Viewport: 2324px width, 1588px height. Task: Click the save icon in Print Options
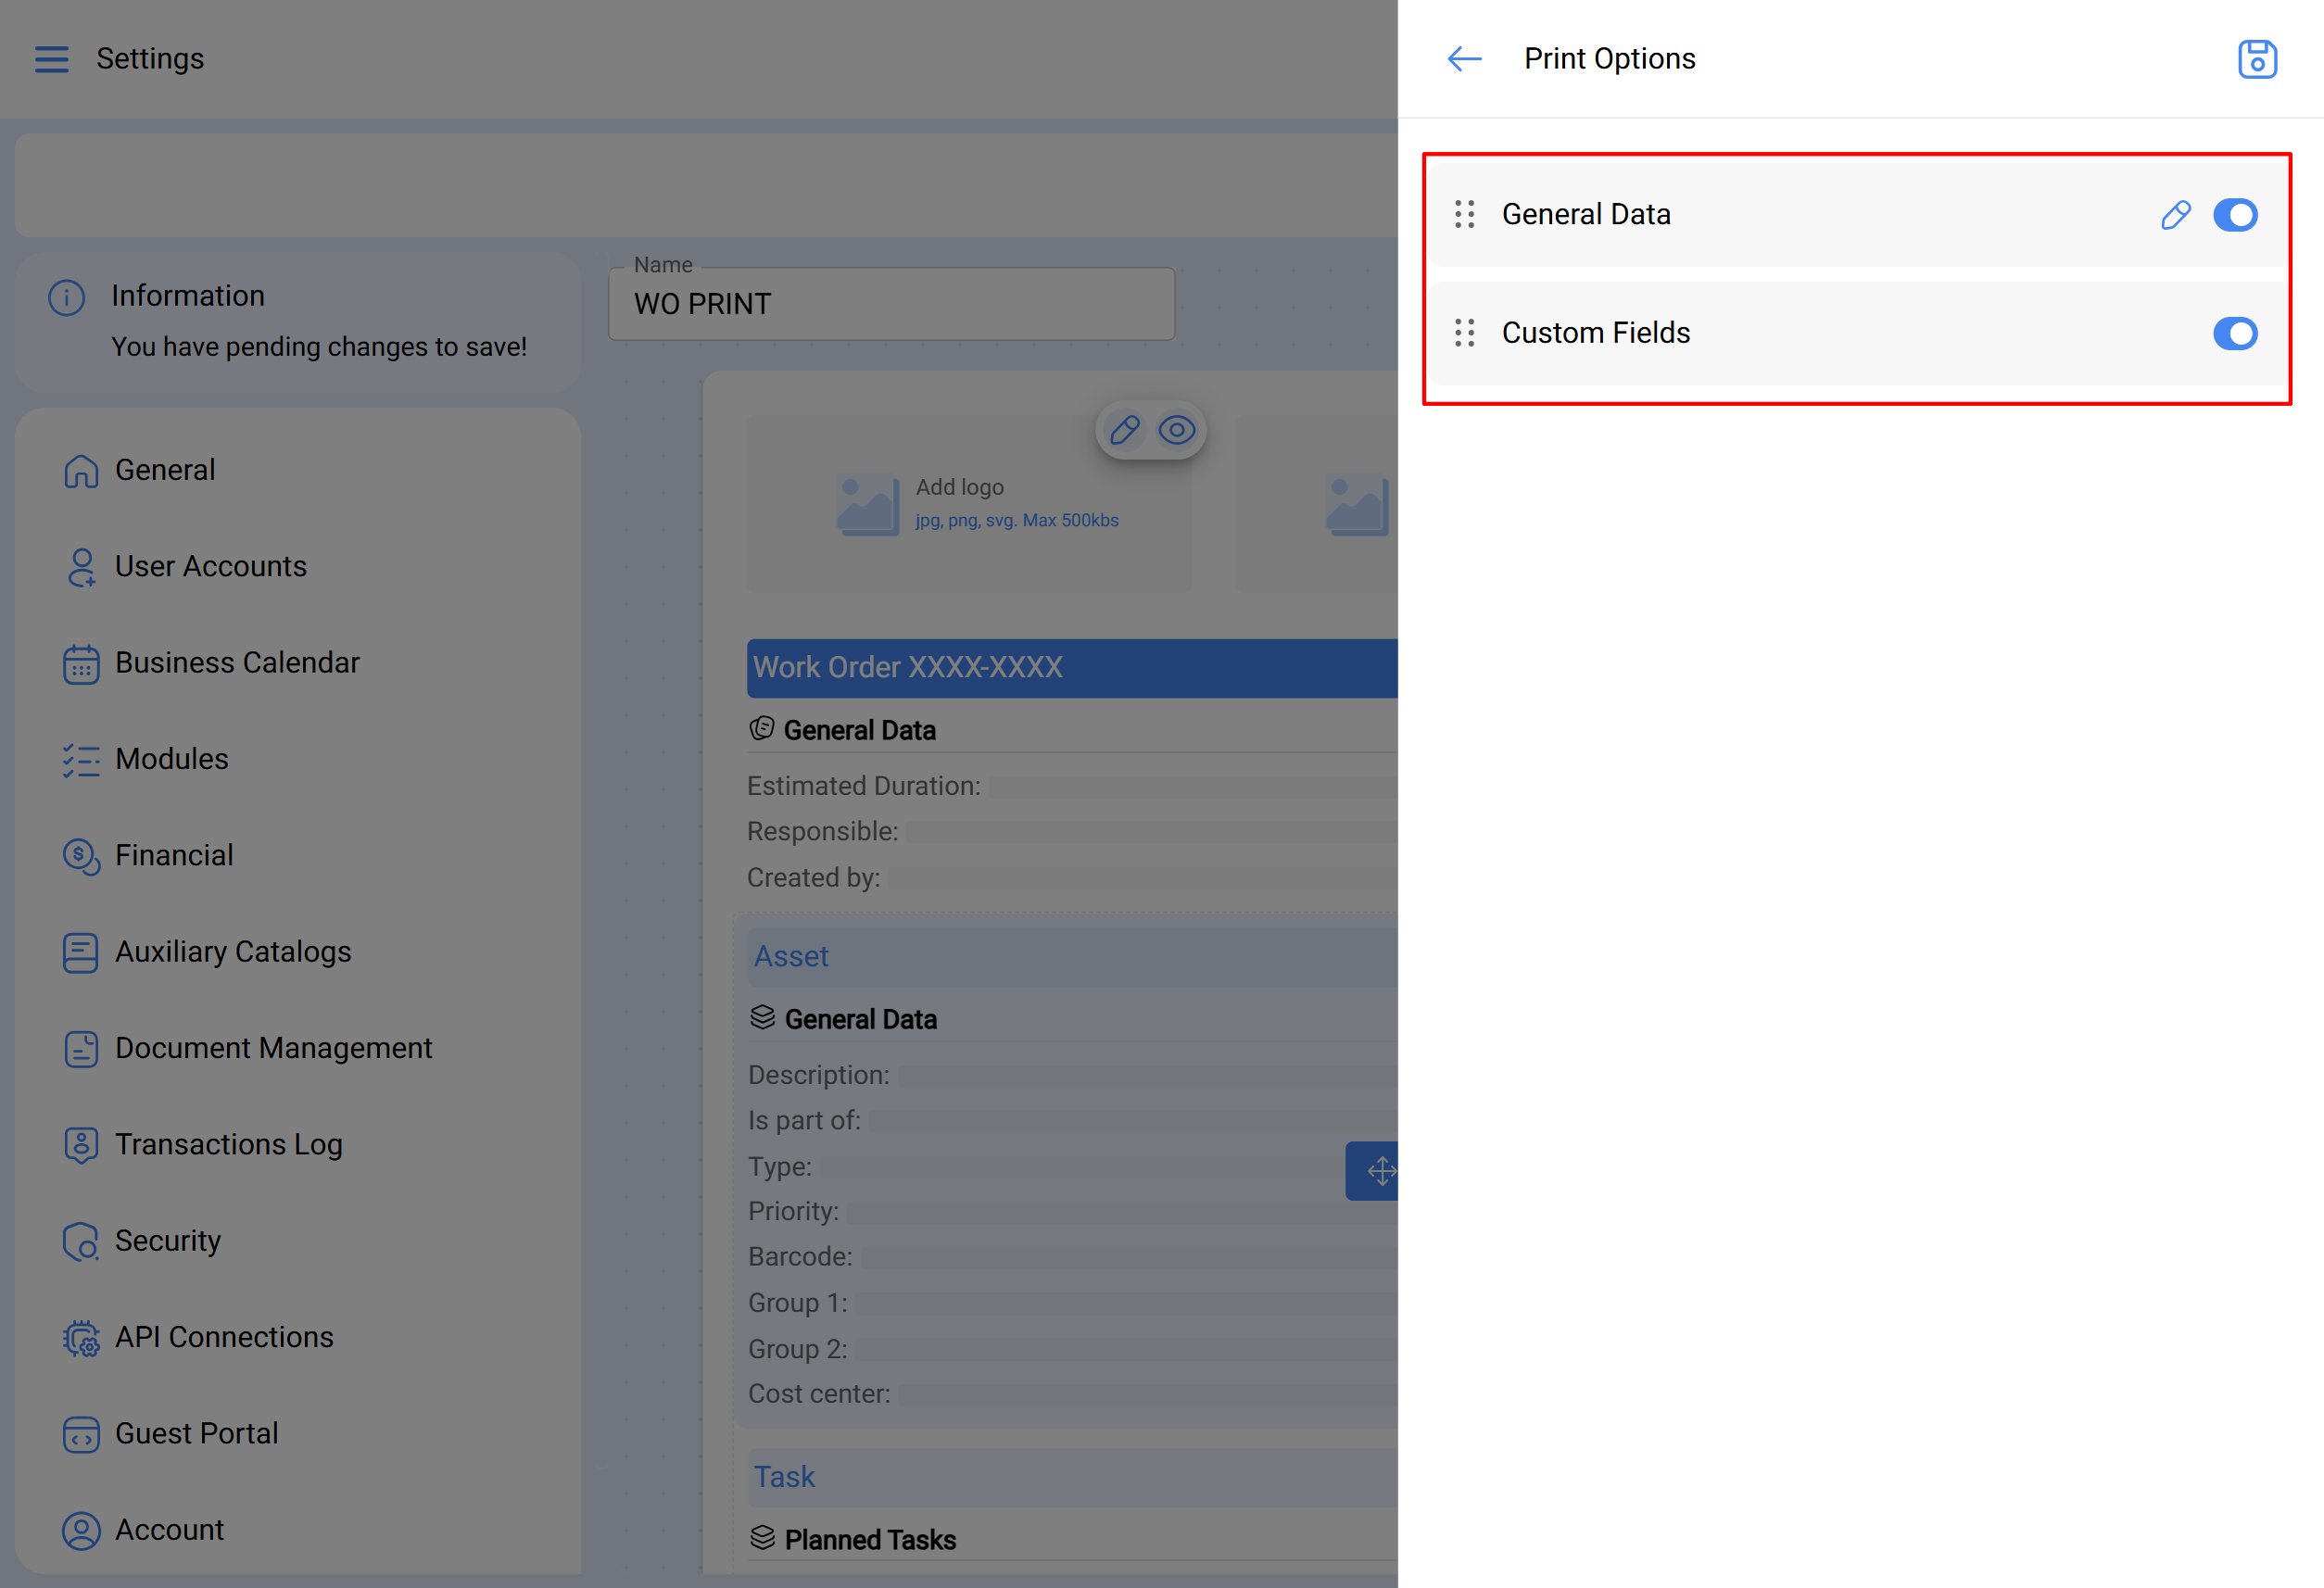pyautogui.click(x=2256, y=59)
